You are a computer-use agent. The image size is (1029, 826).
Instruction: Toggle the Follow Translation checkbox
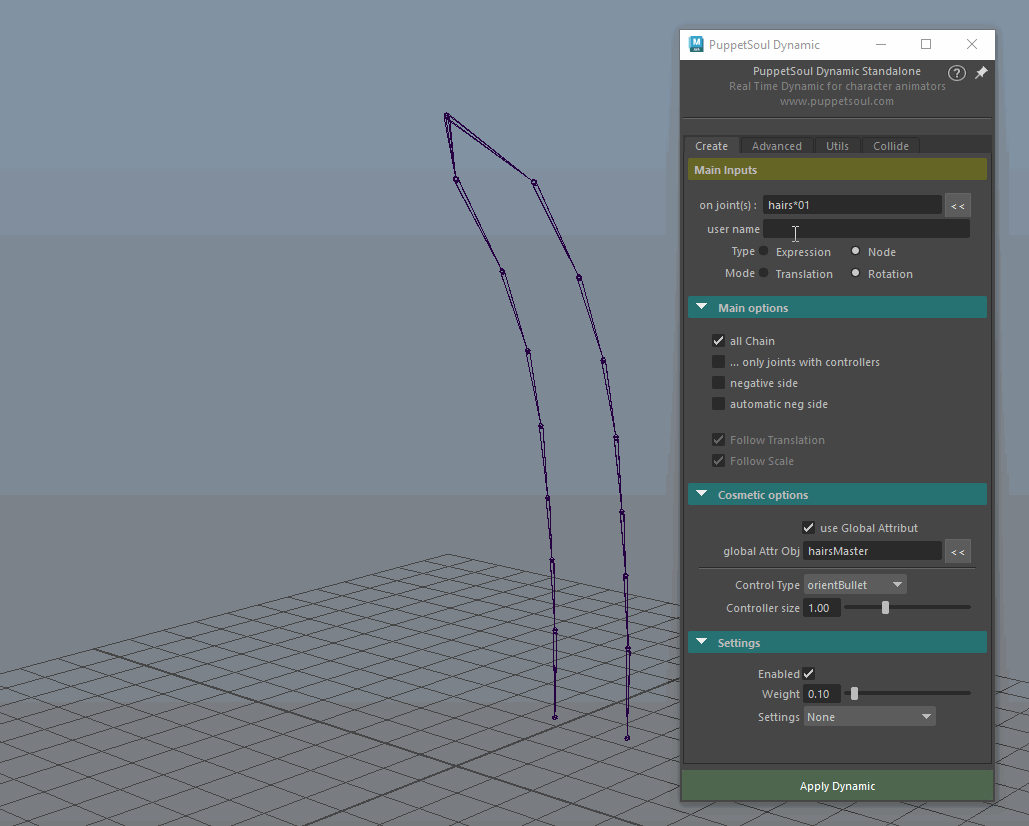719,440
